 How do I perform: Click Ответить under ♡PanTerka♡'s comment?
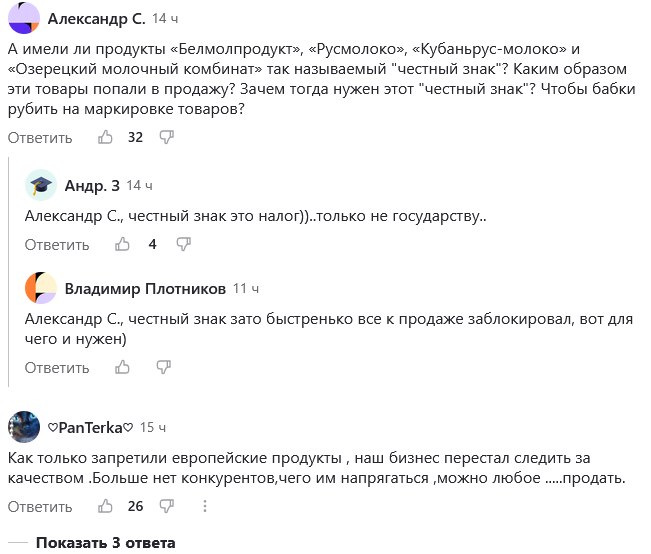point(40,506)
